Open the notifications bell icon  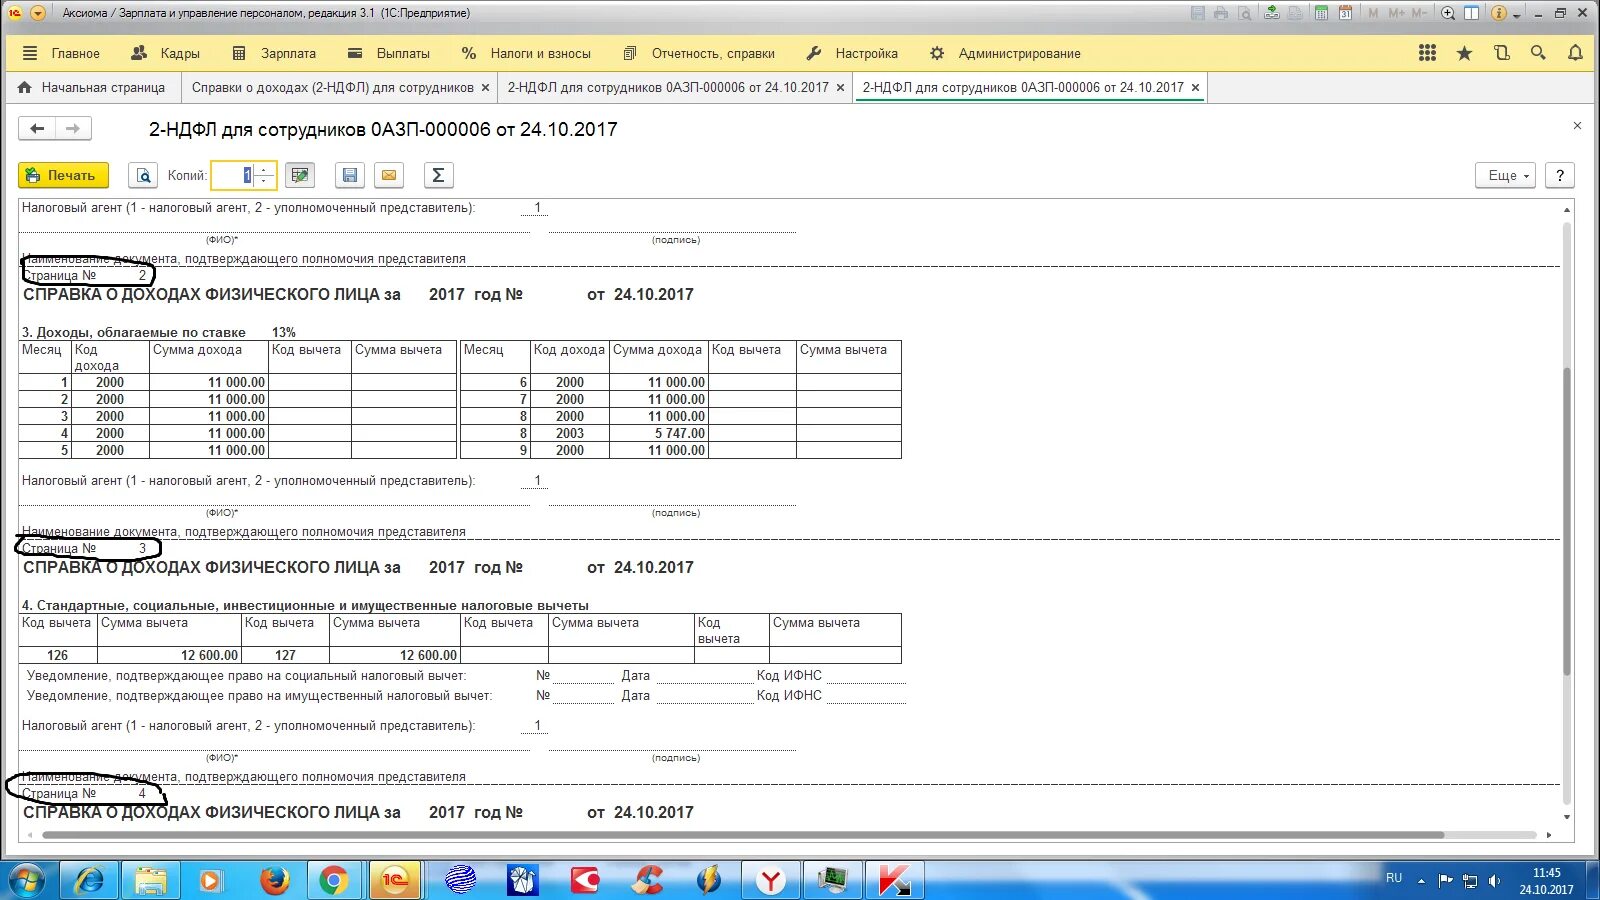point(1575,53)
